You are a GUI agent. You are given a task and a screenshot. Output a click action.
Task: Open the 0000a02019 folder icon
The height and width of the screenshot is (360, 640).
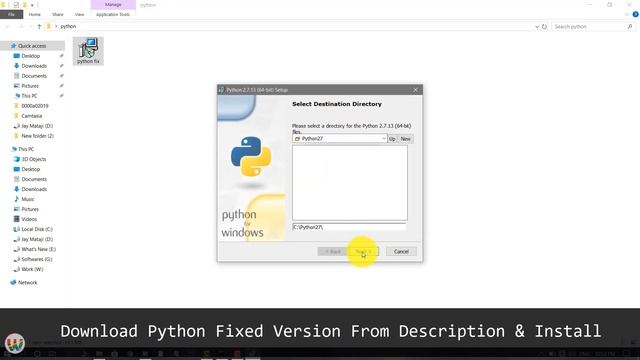[x=17, y=106]
